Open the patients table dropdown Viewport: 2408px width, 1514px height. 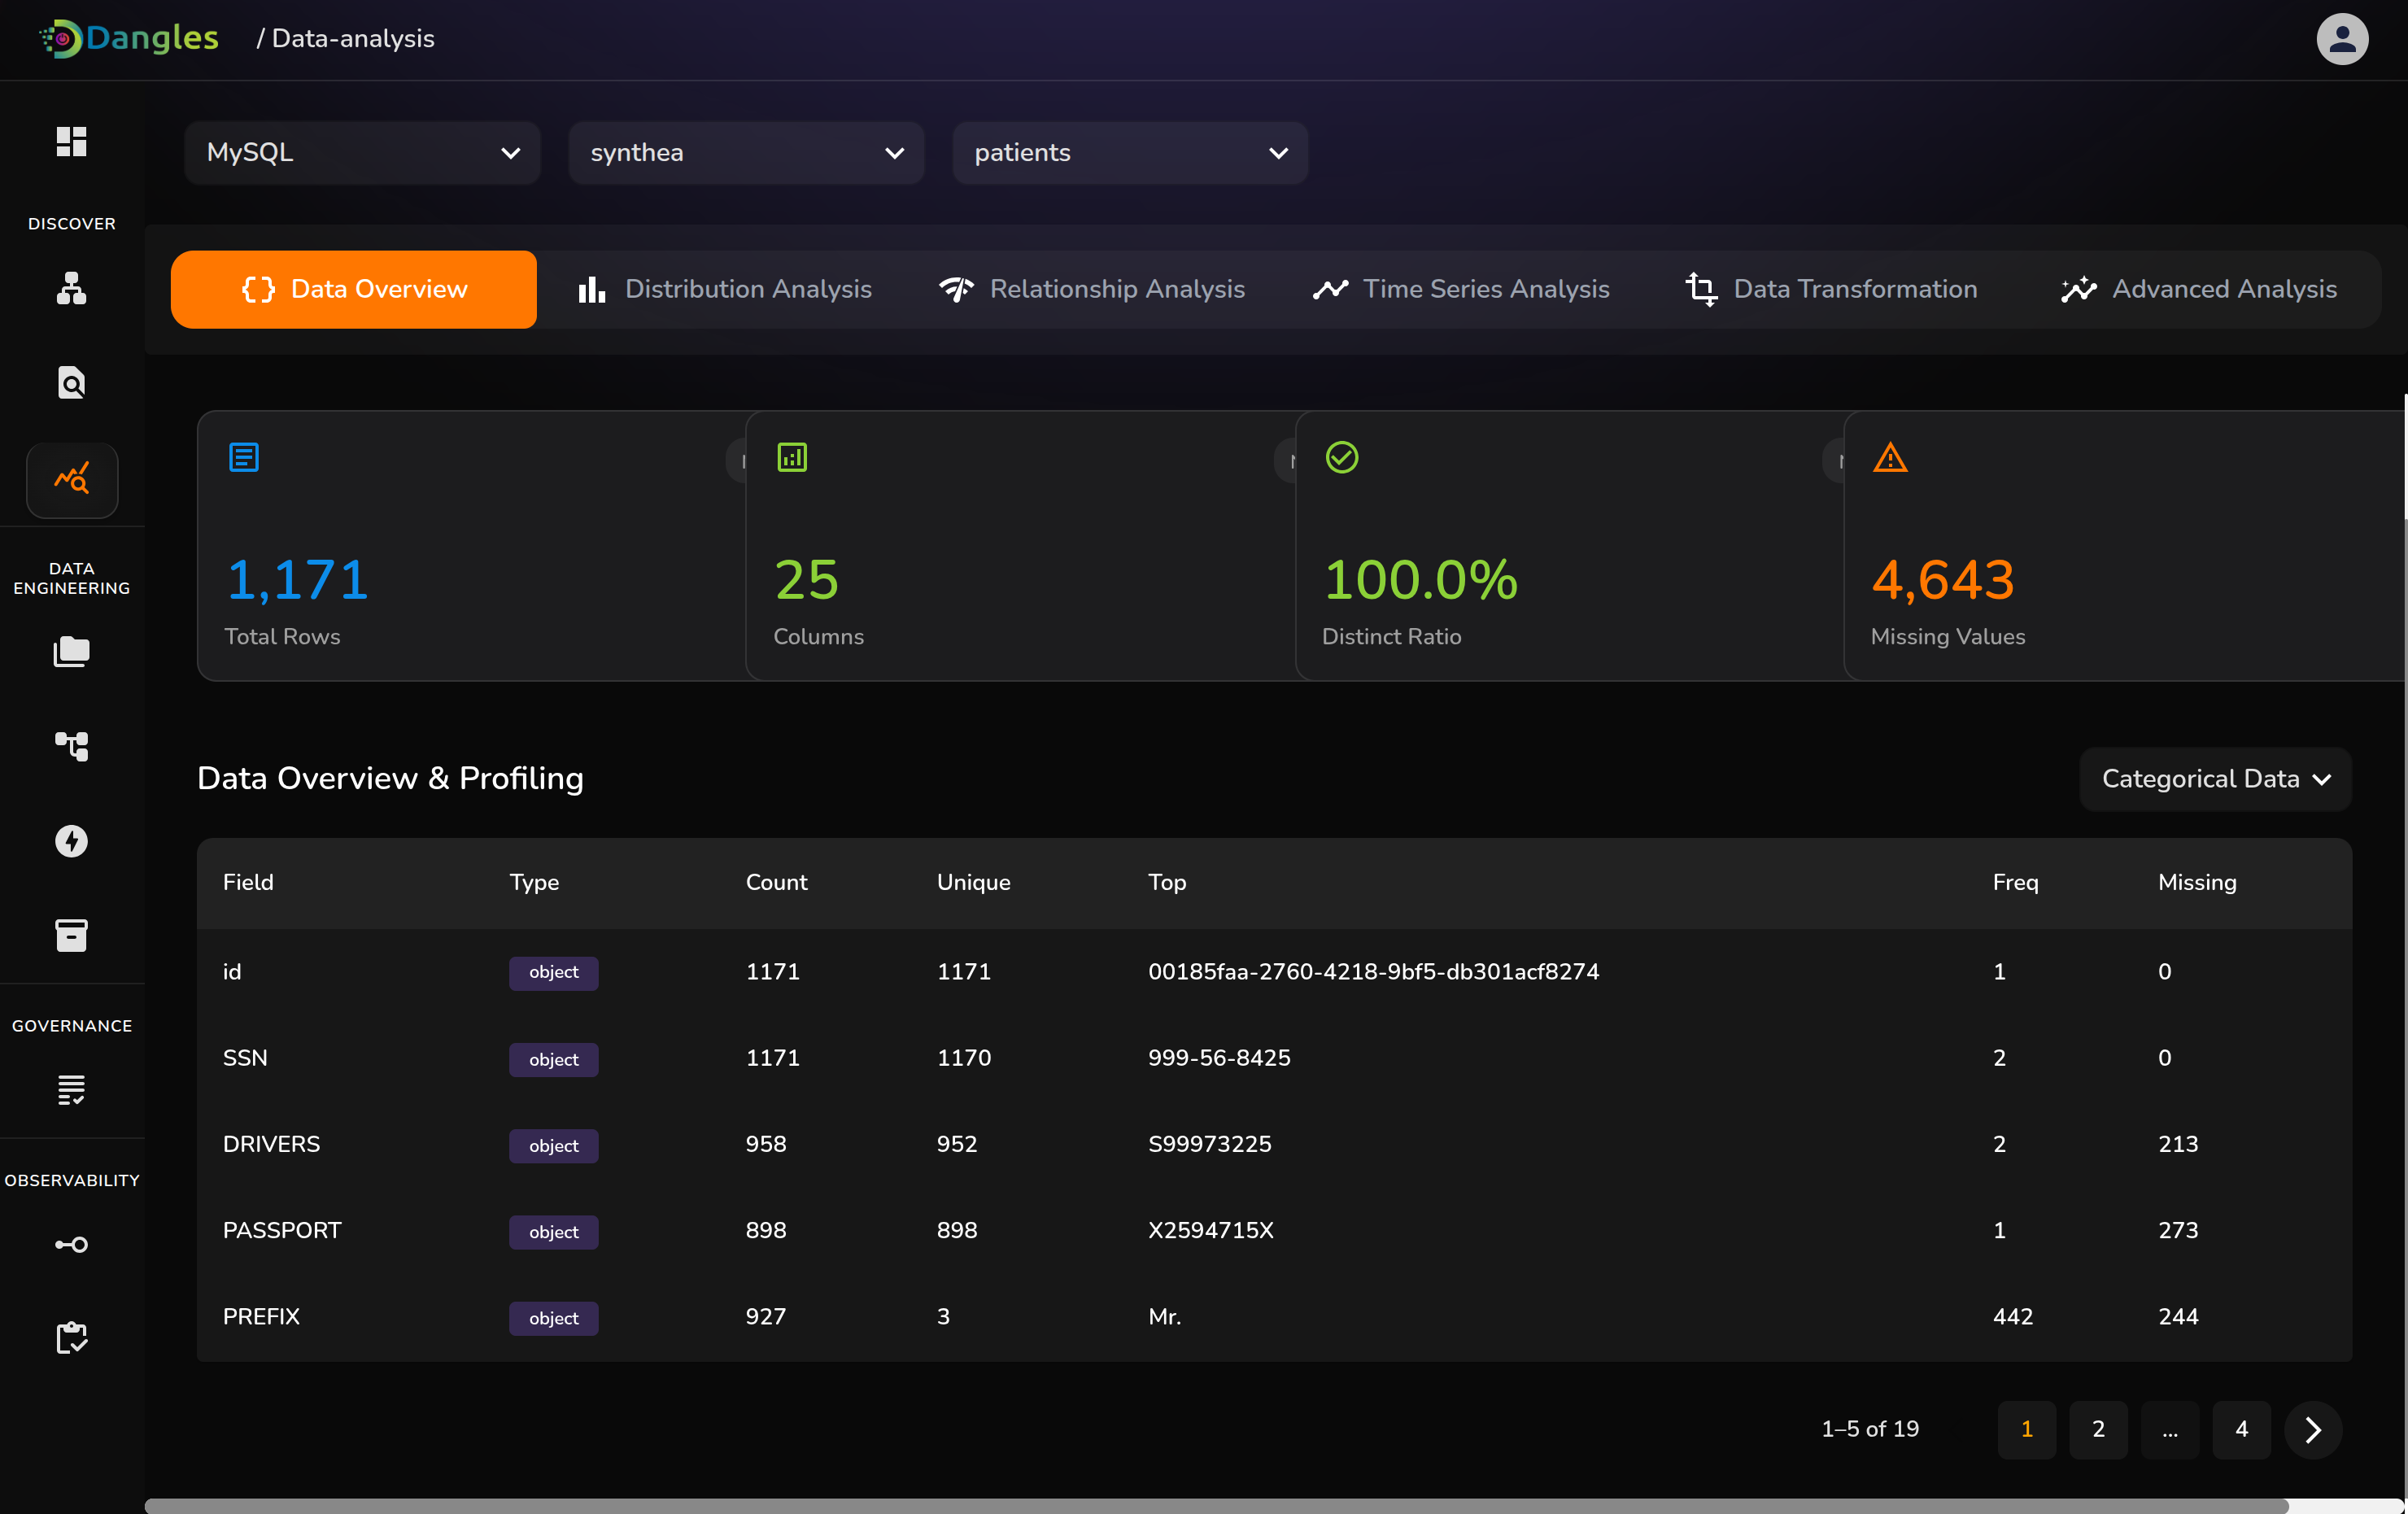click(1130, 153)
